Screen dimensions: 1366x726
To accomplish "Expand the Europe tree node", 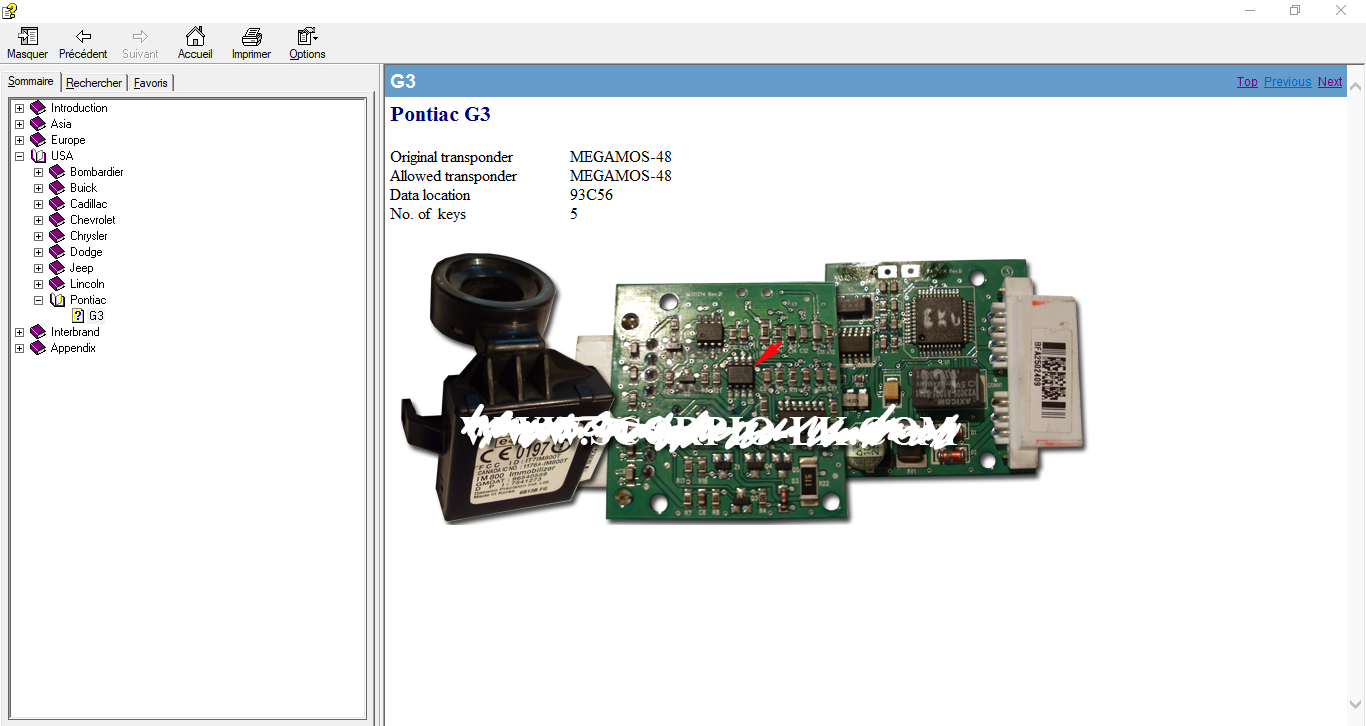I will [x=19, y=140].
